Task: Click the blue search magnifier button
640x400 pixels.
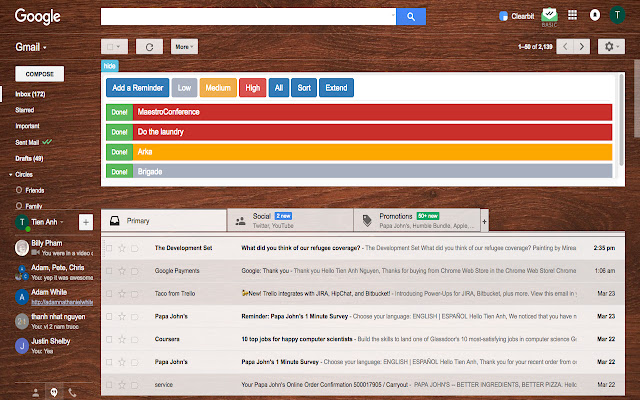Action: [411, 17]
